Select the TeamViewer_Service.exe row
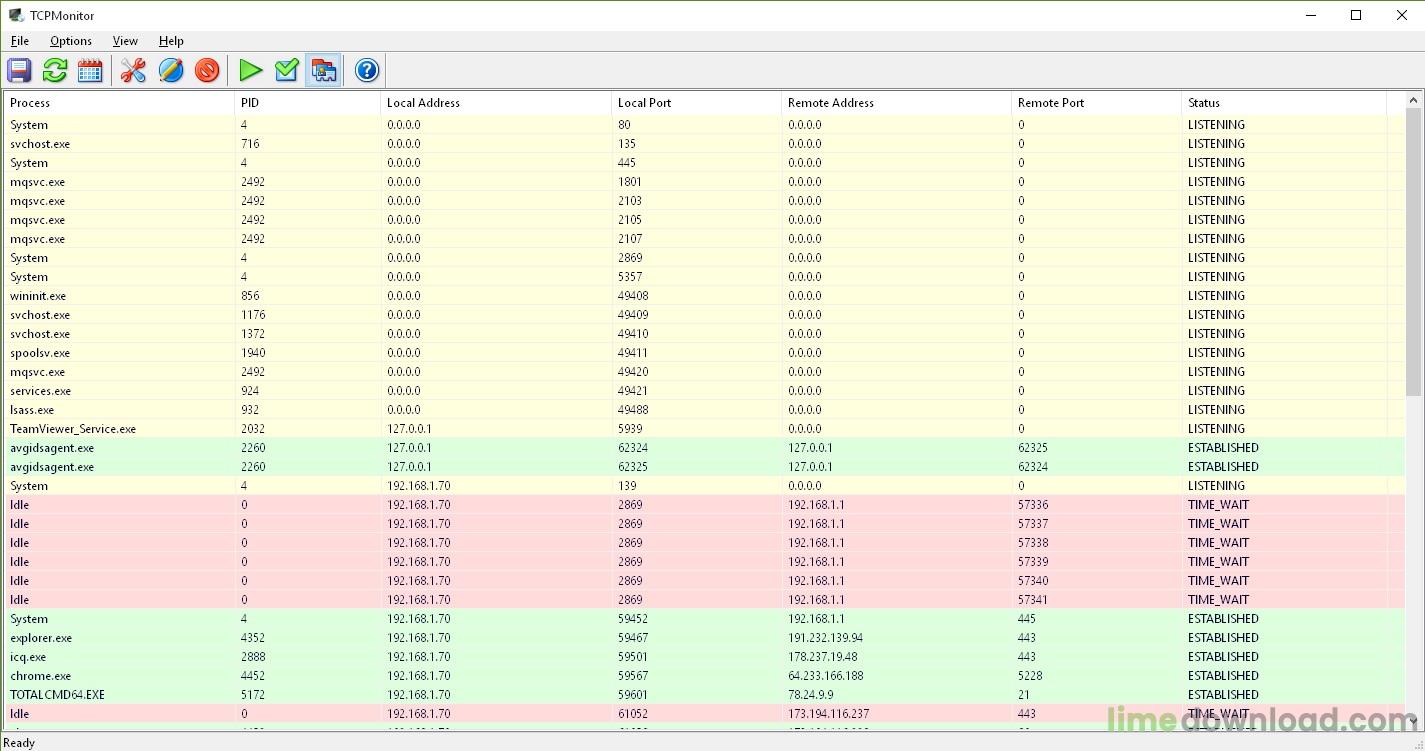 pos(73,429)
